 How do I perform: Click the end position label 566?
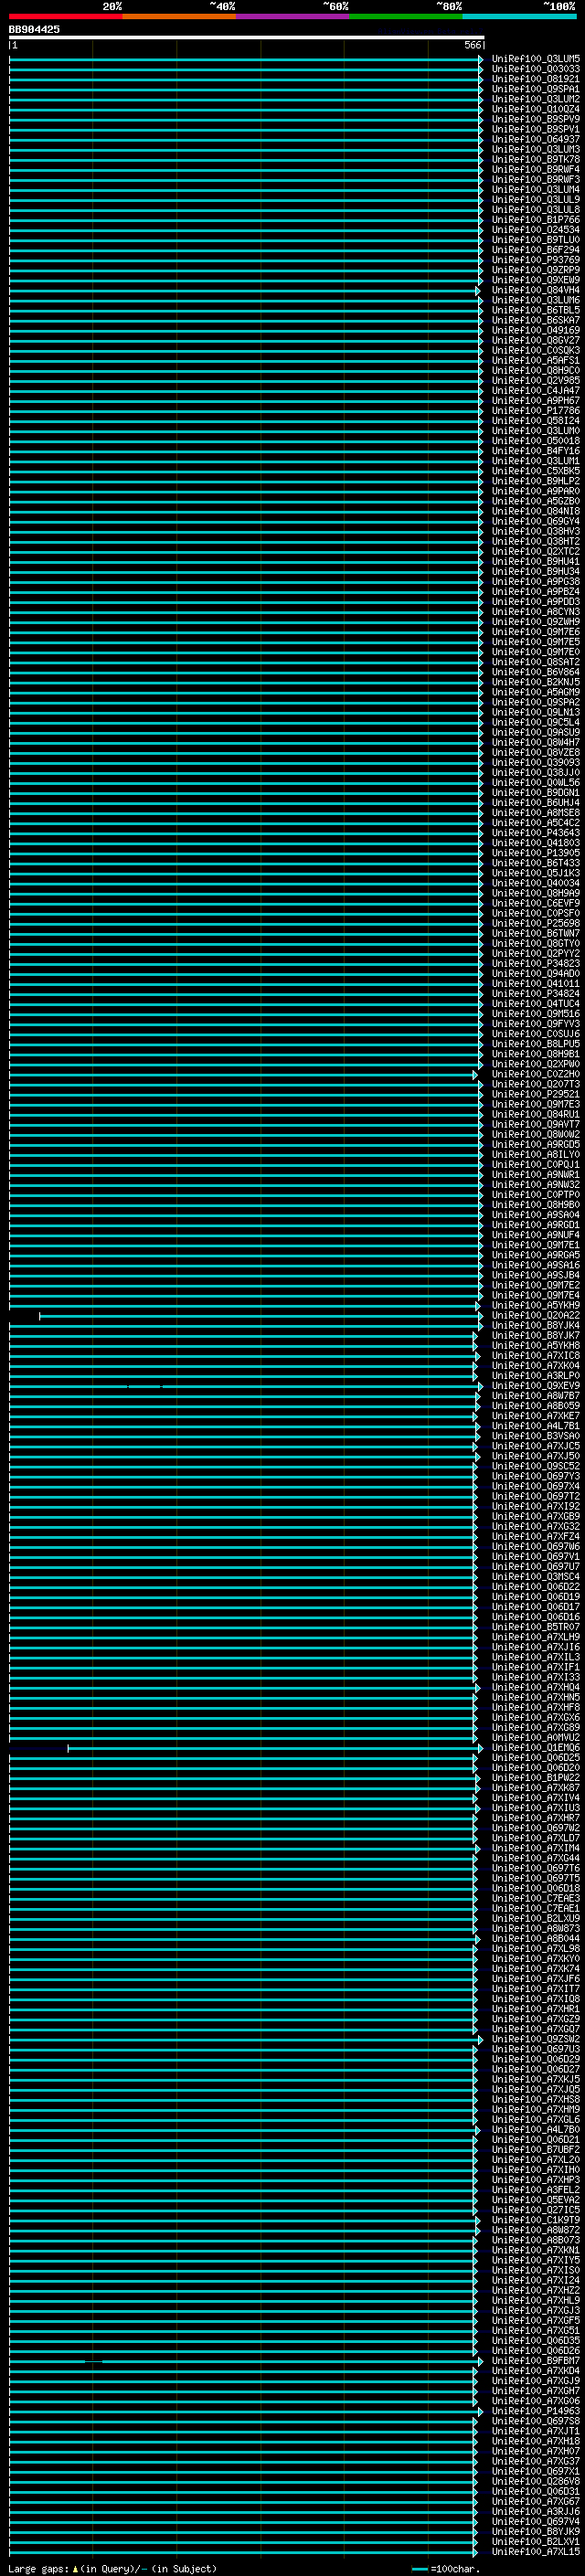pyautogui.click(x=473, y=45)
